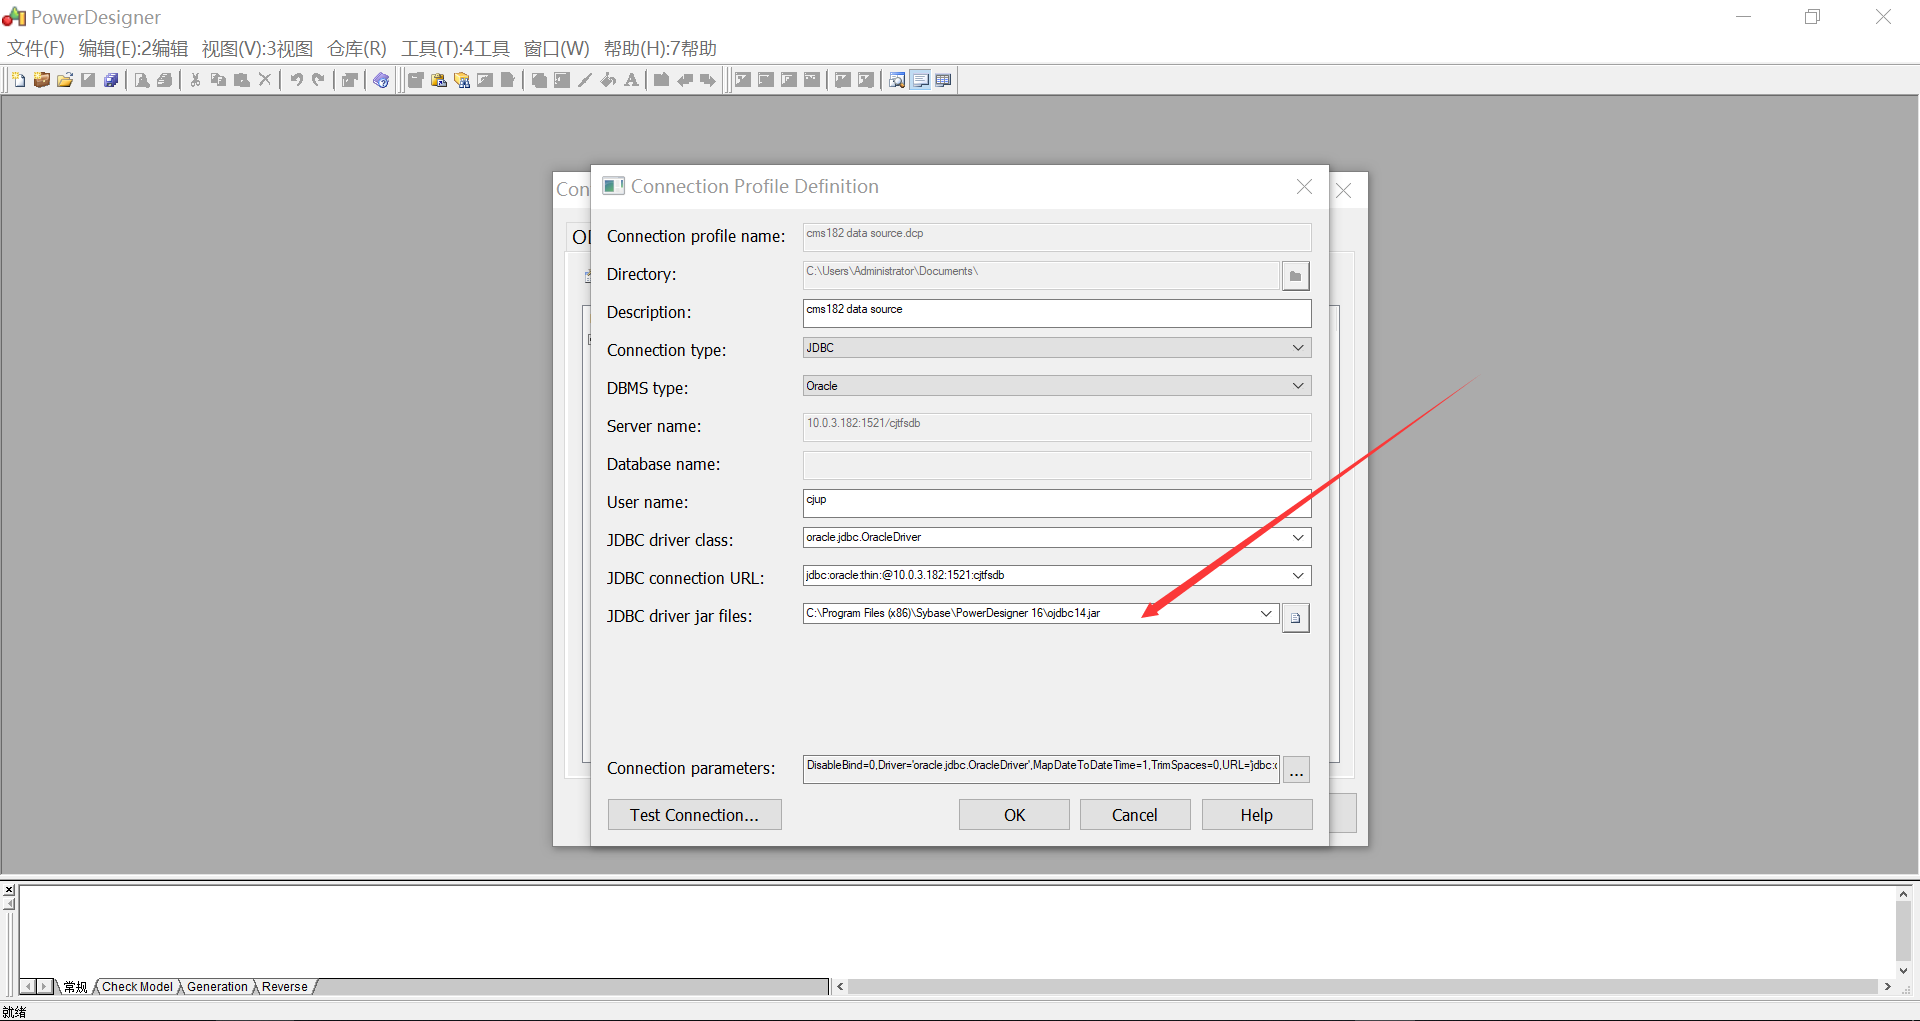
Task: Click the Connection parameters text field
Action: tap(1041, 769)
